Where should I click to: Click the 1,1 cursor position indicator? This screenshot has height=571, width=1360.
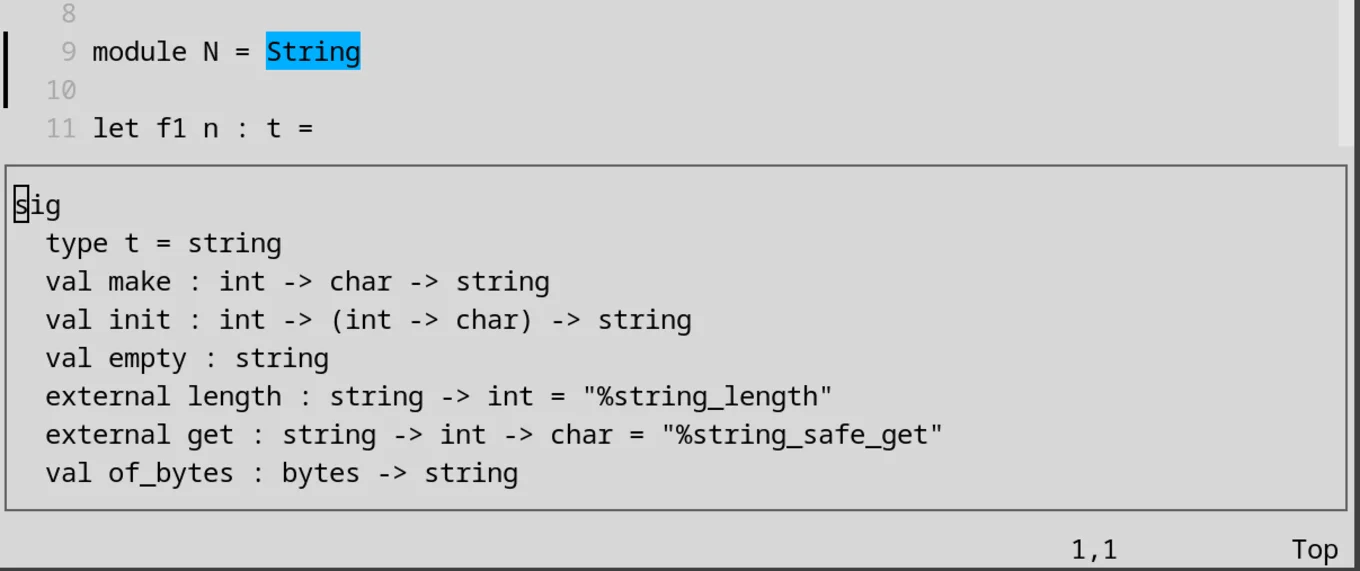click(x=1094, y=549)
